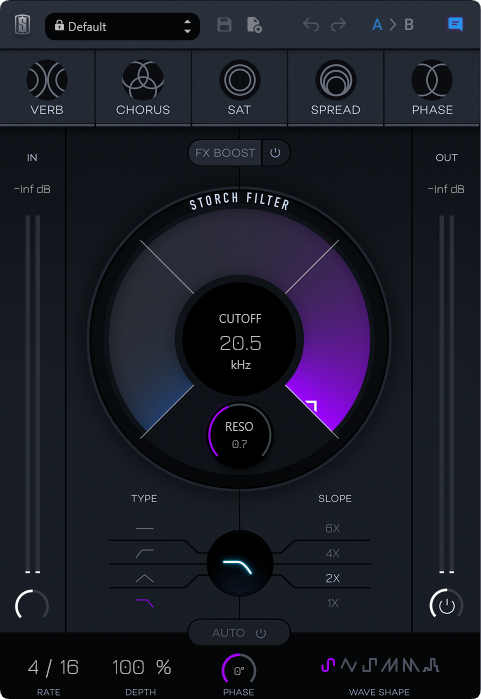This screenshot has height=699, width=481.
Task: Select the VERB effect module
Action: coord(47,88)
